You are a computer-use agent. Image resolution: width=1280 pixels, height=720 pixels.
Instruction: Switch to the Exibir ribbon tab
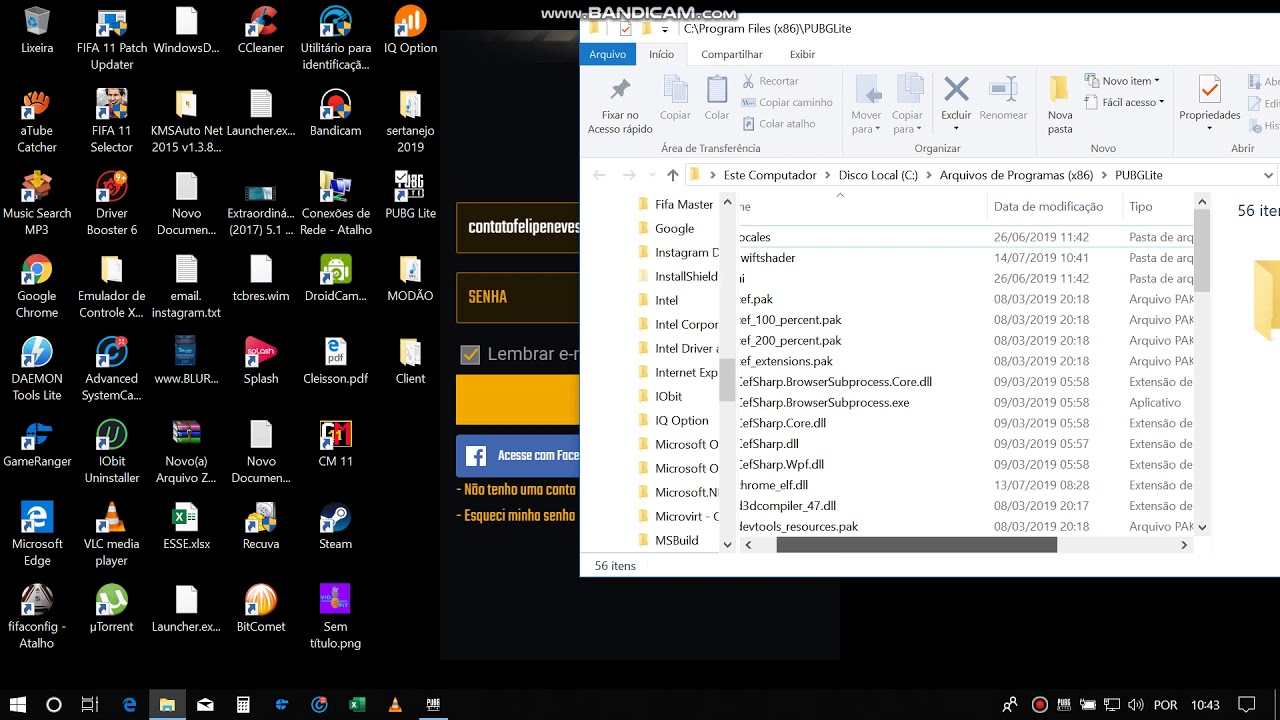point(802,54)
